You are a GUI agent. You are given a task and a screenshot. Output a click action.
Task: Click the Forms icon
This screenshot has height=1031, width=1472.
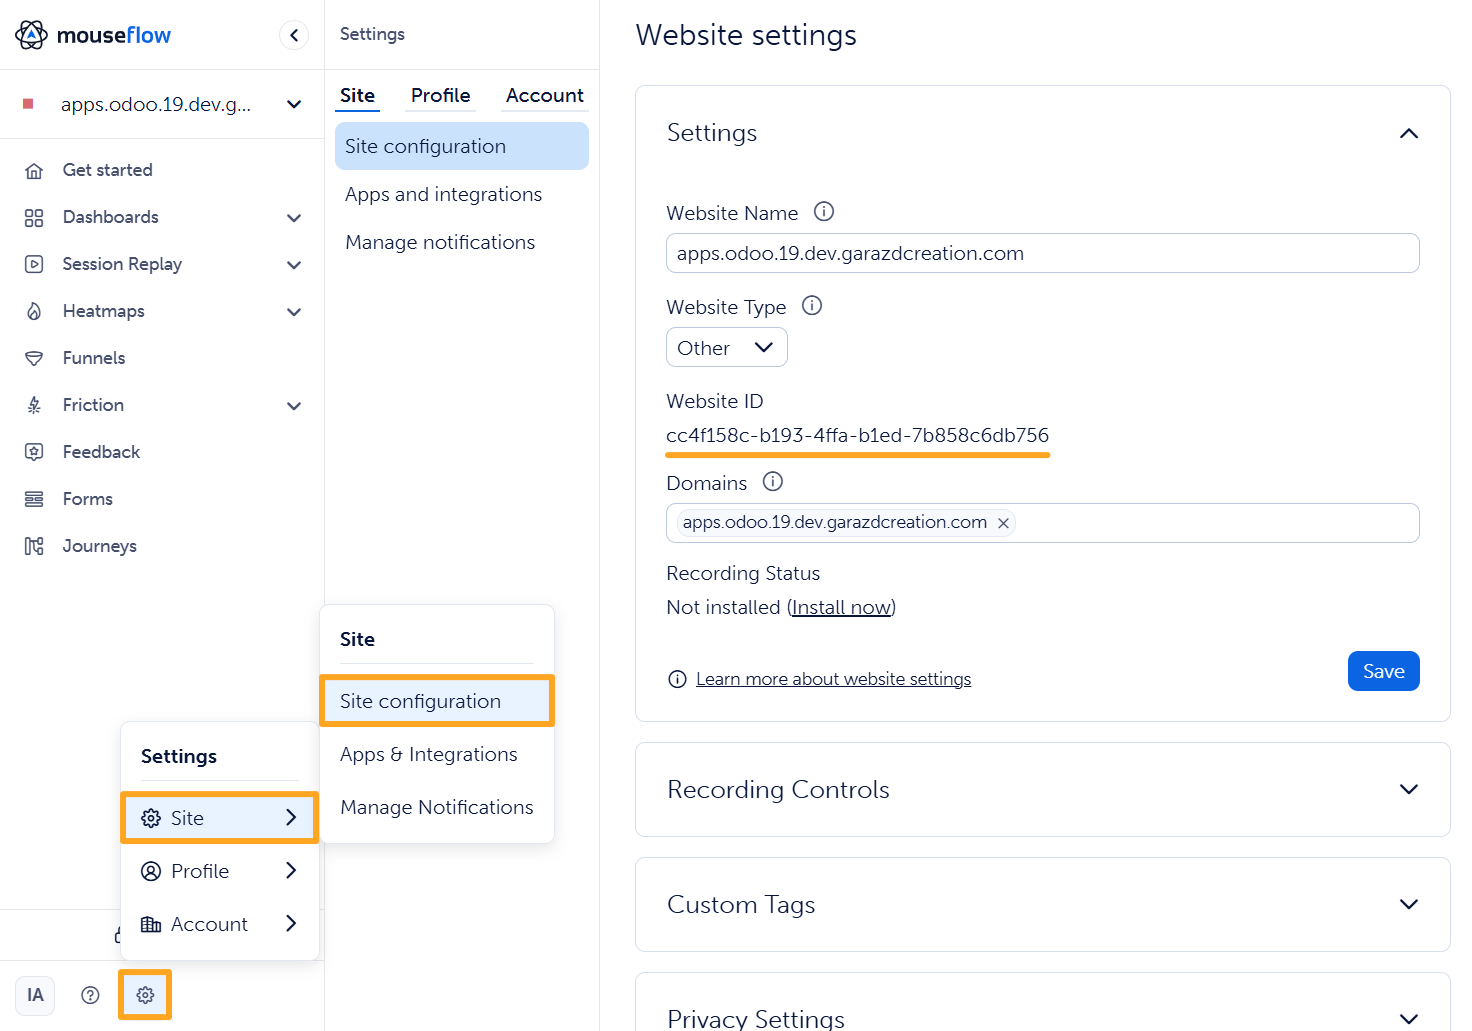(34, 499)
